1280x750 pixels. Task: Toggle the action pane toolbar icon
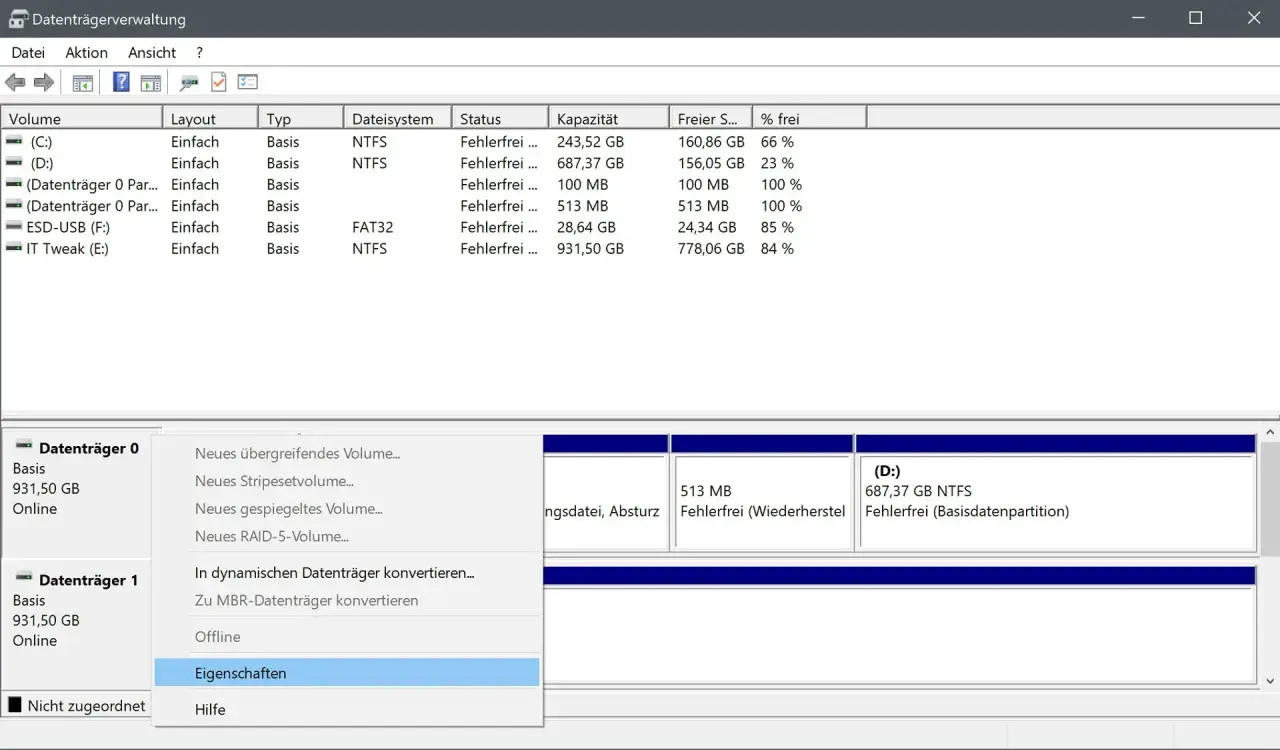[x=150, y=83]
